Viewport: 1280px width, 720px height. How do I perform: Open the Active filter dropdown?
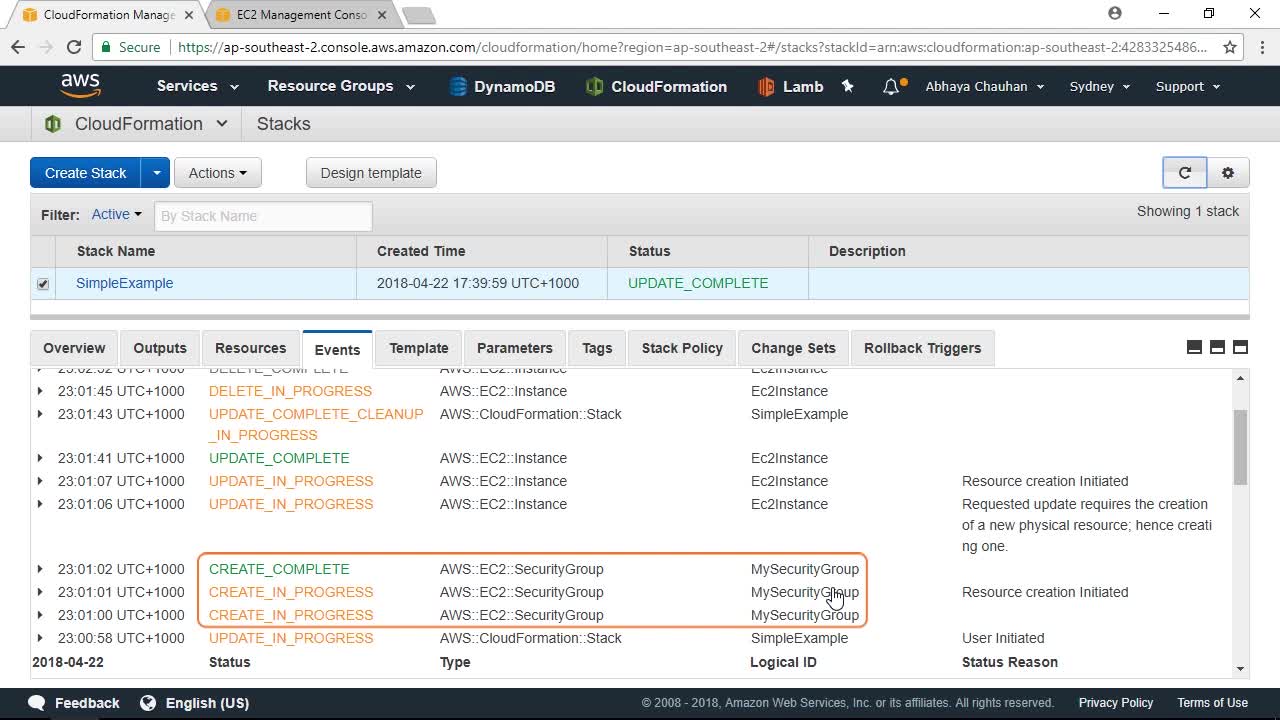click(116, 214)
